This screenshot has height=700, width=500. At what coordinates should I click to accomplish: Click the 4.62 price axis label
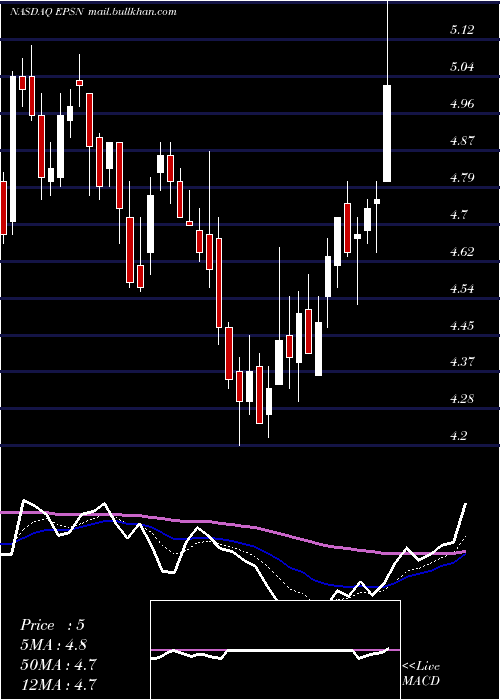coord(462,252)
